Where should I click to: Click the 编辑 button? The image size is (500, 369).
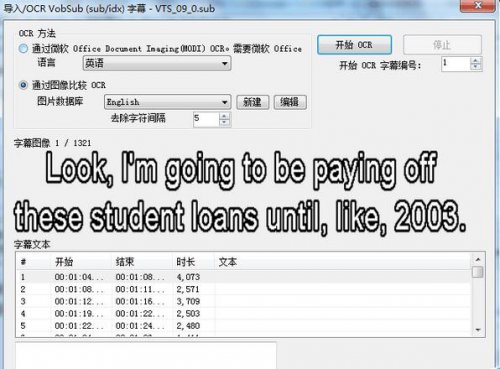point(290,102)
